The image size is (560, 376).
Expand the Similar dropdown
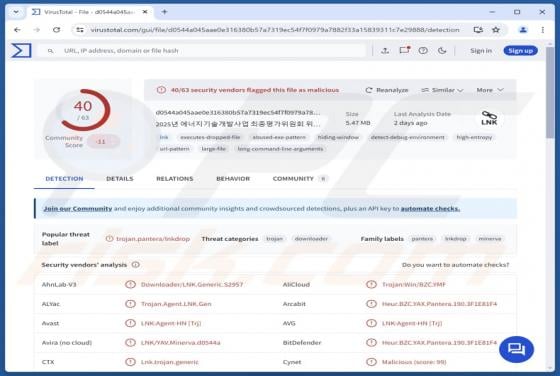pos(442,90)
